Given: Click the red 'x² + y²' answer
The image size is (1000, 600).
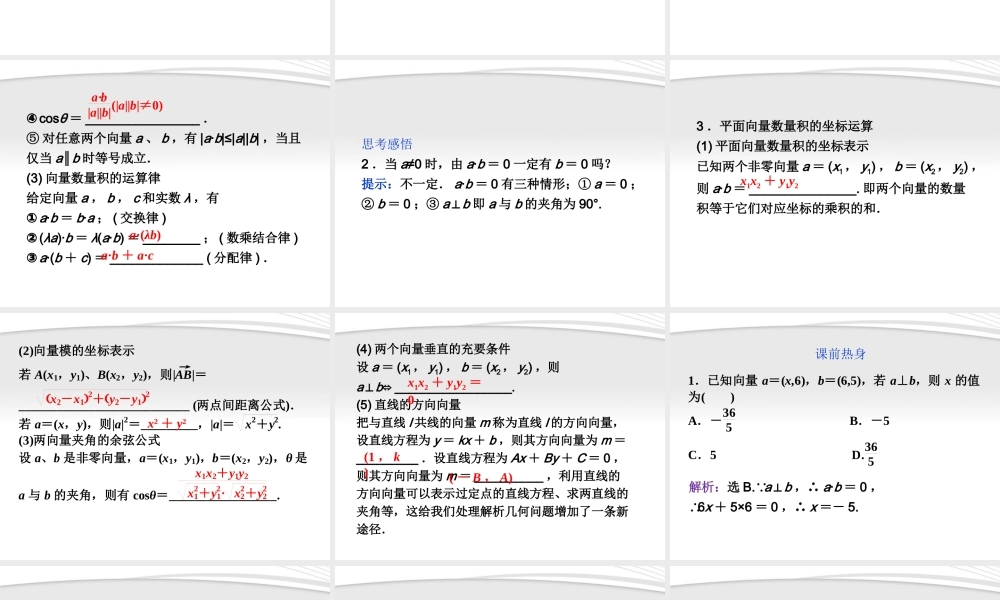Looking at the screenshot, I should point(167,423).
